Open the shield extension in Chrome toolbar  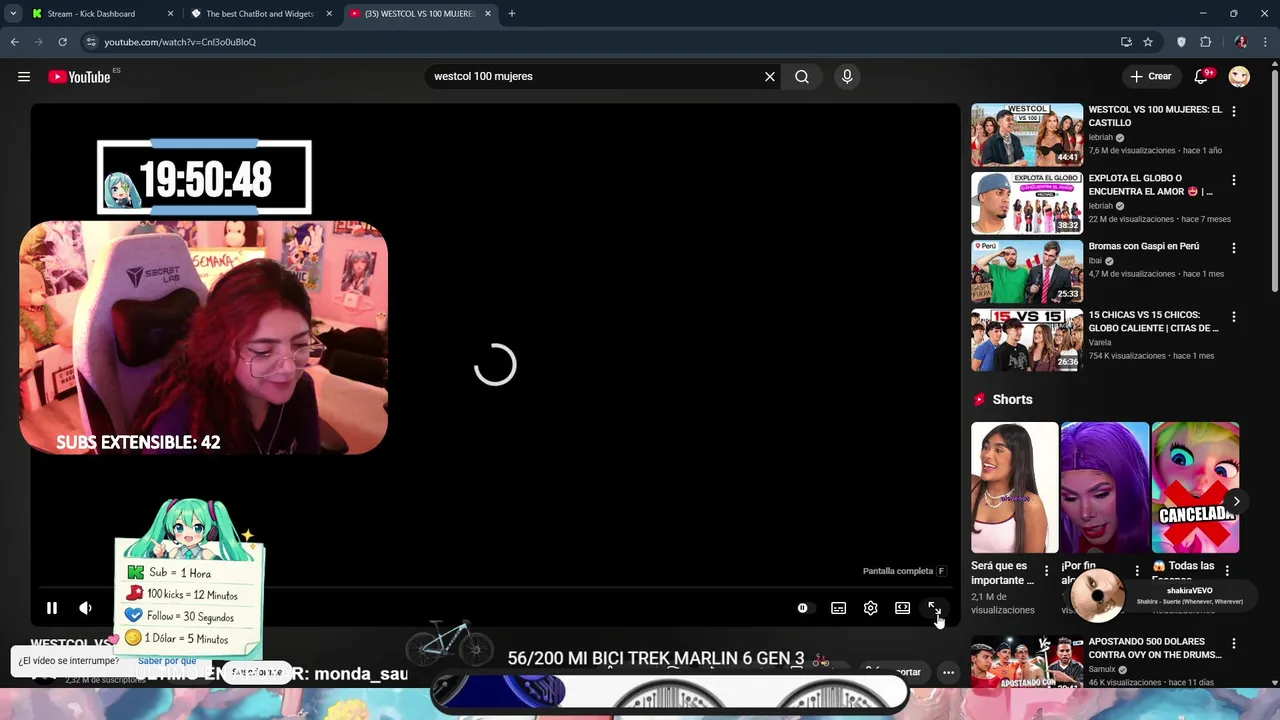1181,42
